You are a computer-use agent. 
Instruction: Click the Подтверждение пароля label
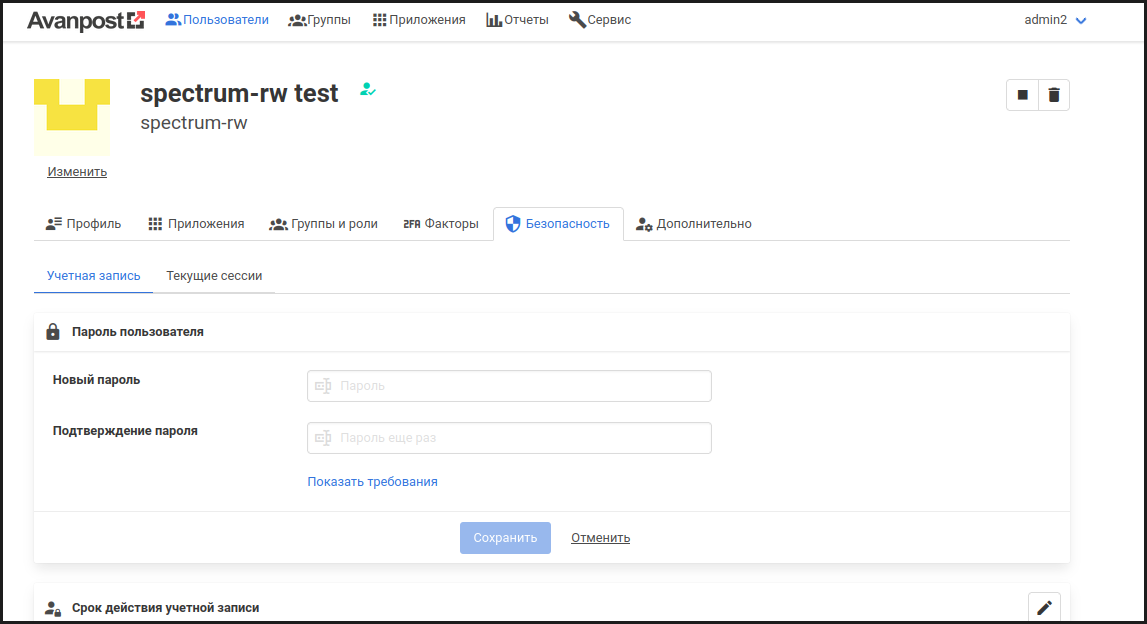125,431
